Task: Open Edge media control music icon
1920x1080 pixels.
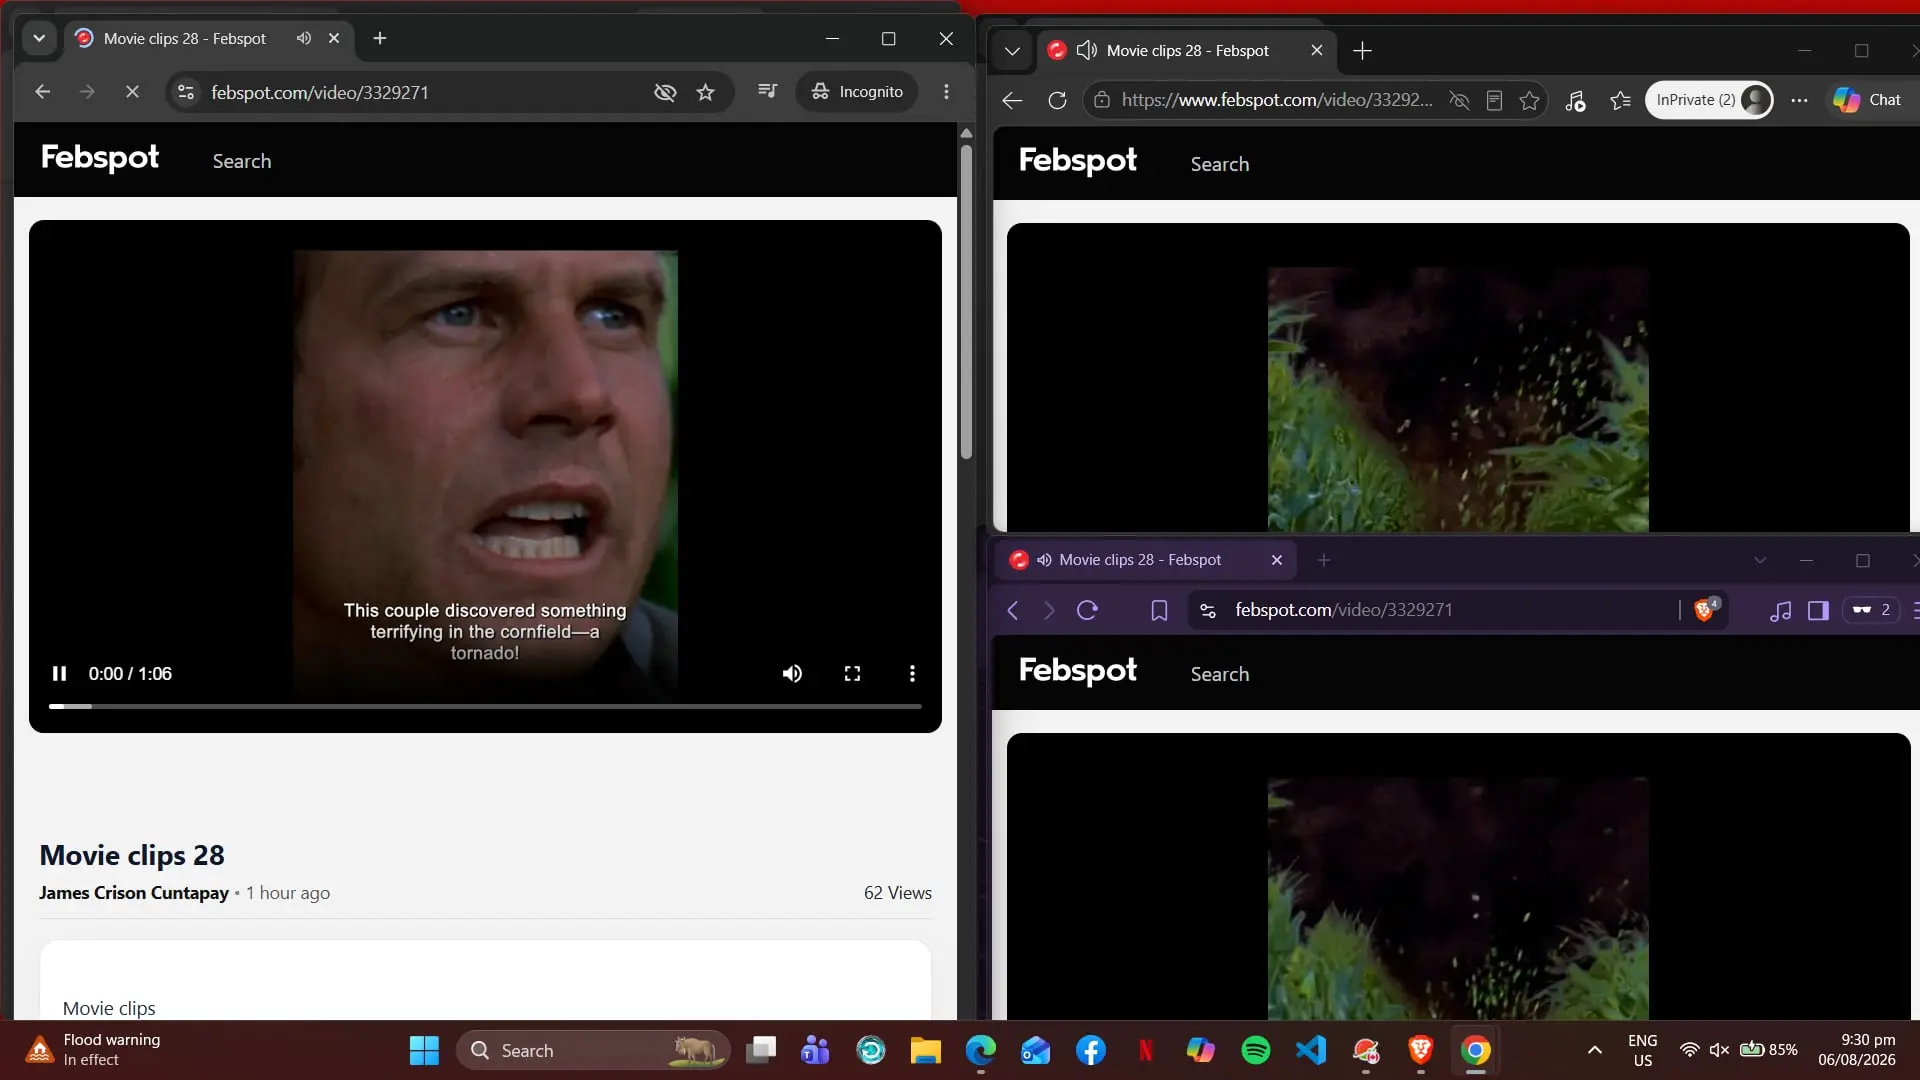Action: [1575, 100]
